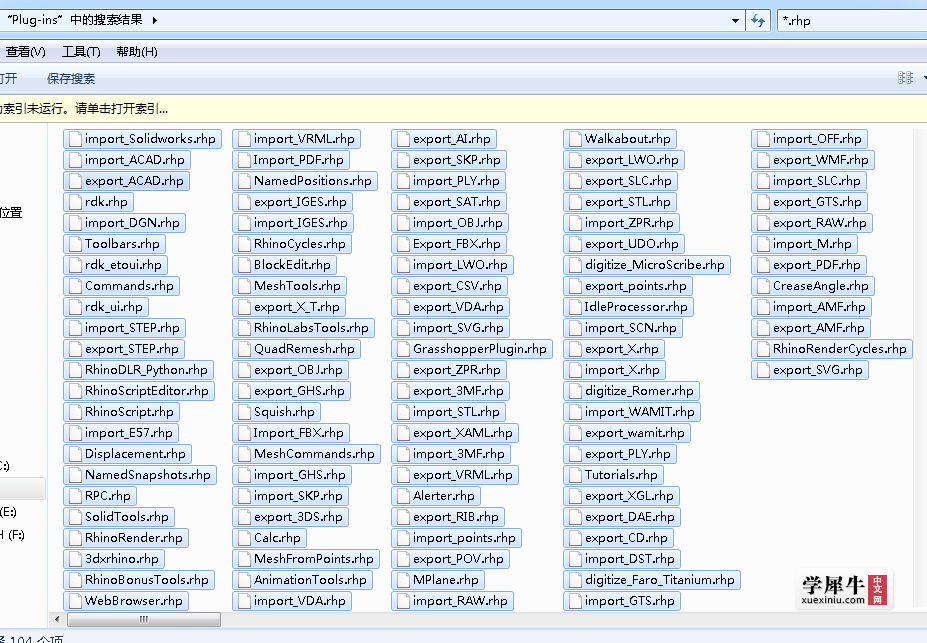Select the import_ACAD.rhp file icon
This screenshot has height=643, width=927.
point(75,160)
